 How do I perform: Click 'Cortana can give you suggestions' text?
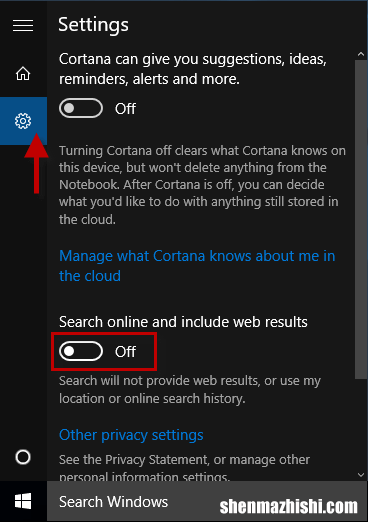pos(193,69)
